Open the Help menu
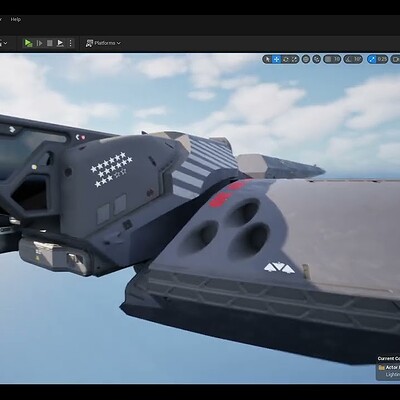Image resolution: width=400 pixels, height=400 pixels. coord(16,19)
